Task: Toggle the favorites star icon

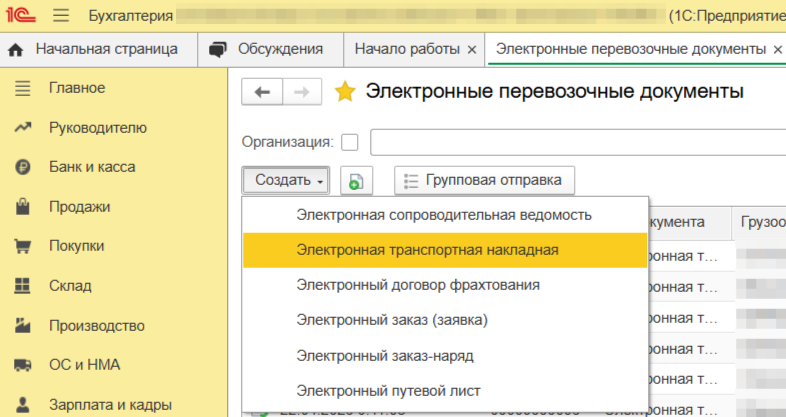Action: pyautogui.click(x=345, y=92)
